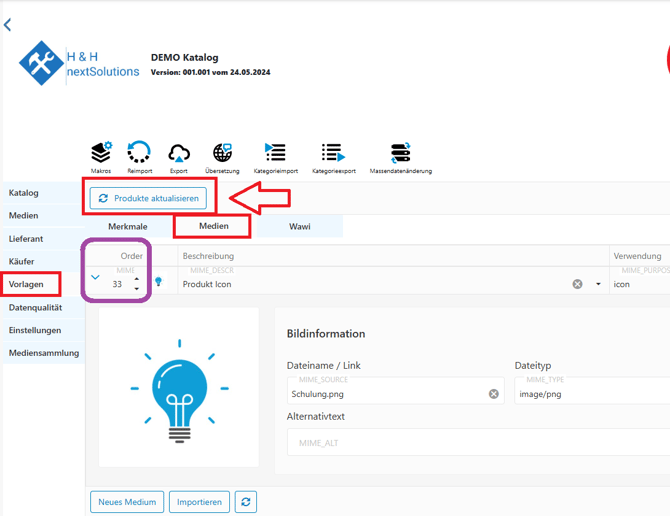Decrease the Order value with down arrow
670x516 pixels.
[137, 289]
